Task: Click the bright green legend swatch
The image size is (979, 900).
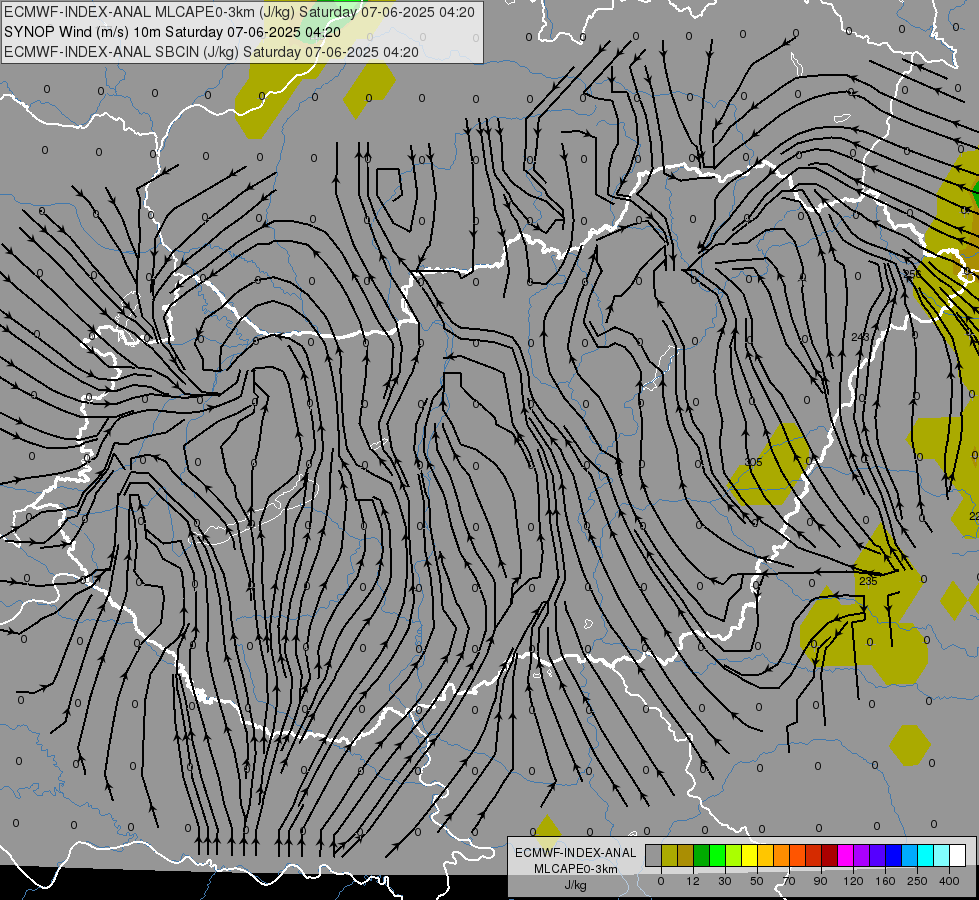Action: point(717,856)
